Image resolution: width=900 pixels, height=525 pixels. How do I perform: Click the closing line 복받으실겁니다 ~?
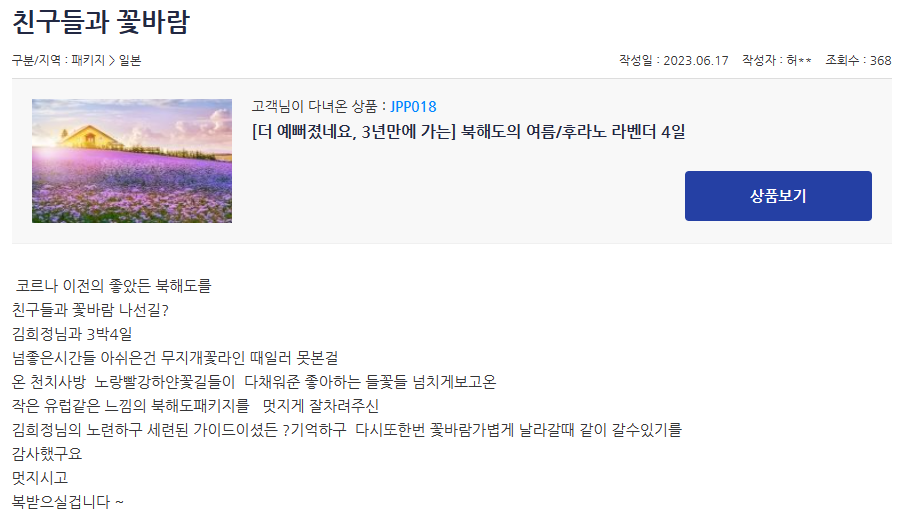(x=68, y=502)
